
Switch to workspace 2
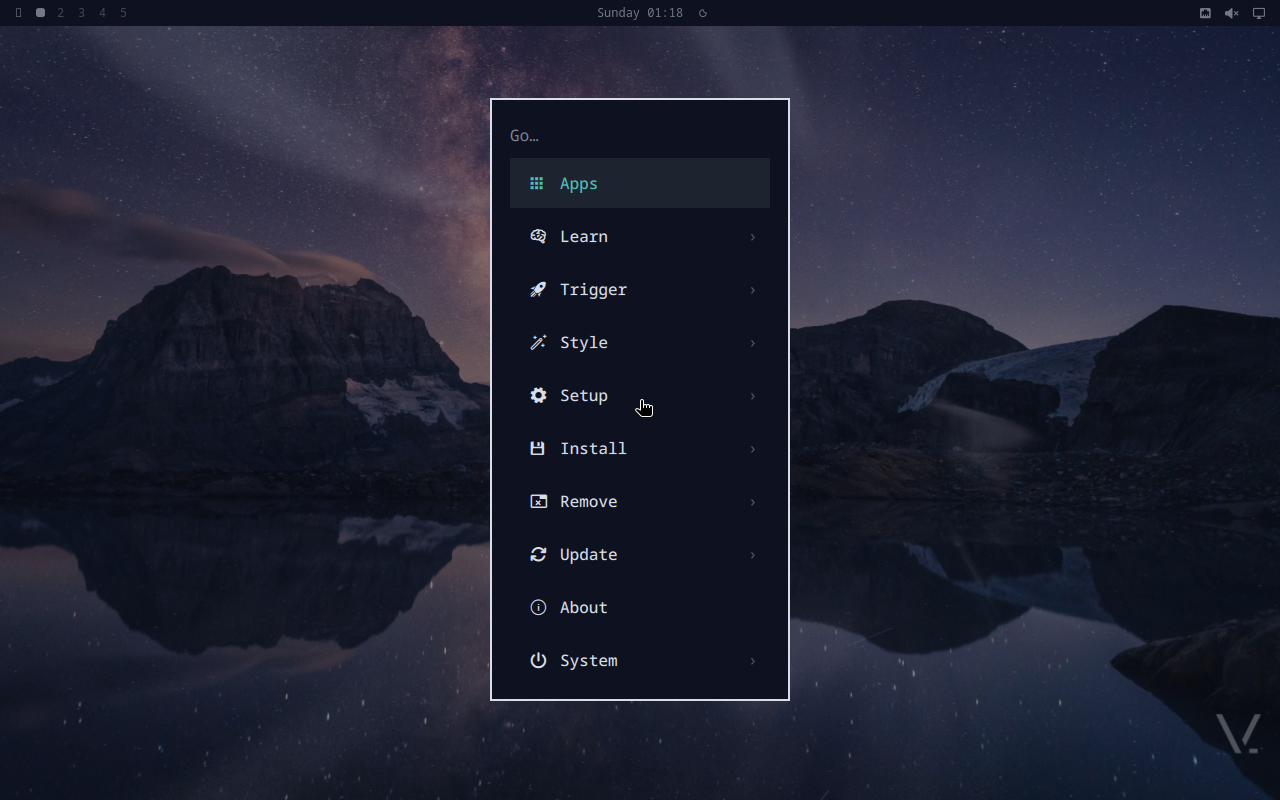tap(61, 13)
